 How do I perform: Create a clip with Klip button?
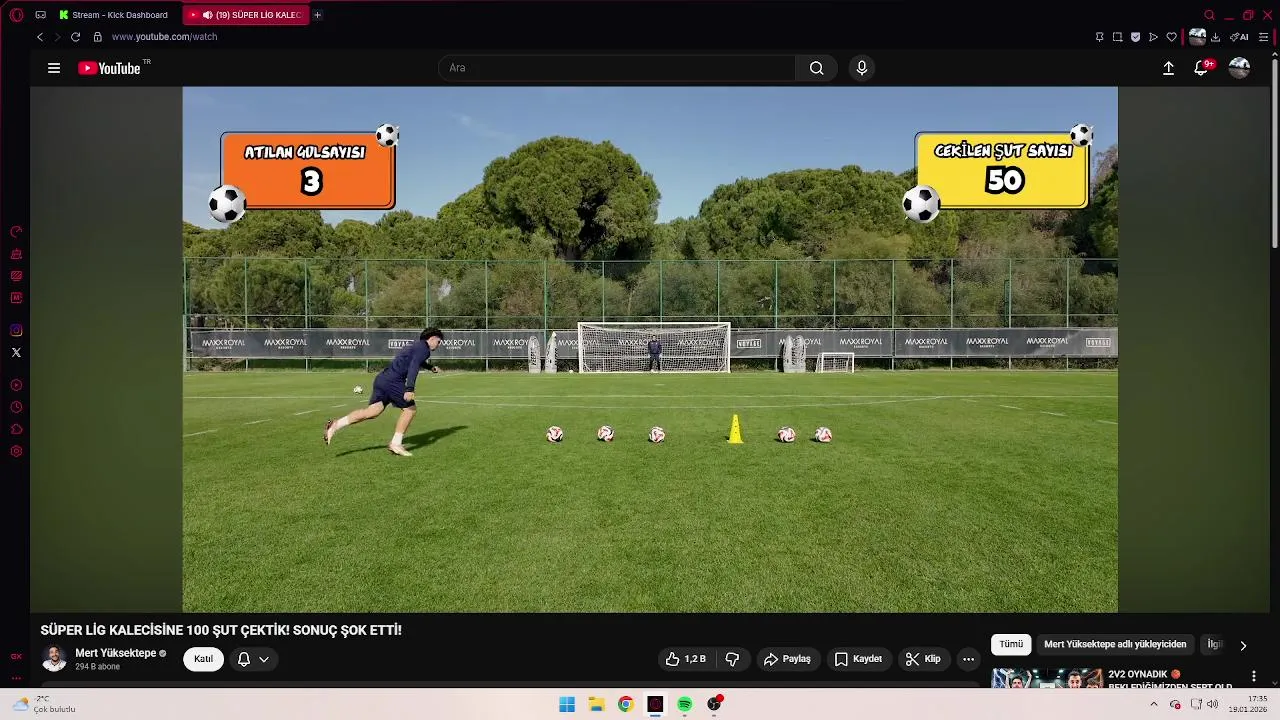923,659
